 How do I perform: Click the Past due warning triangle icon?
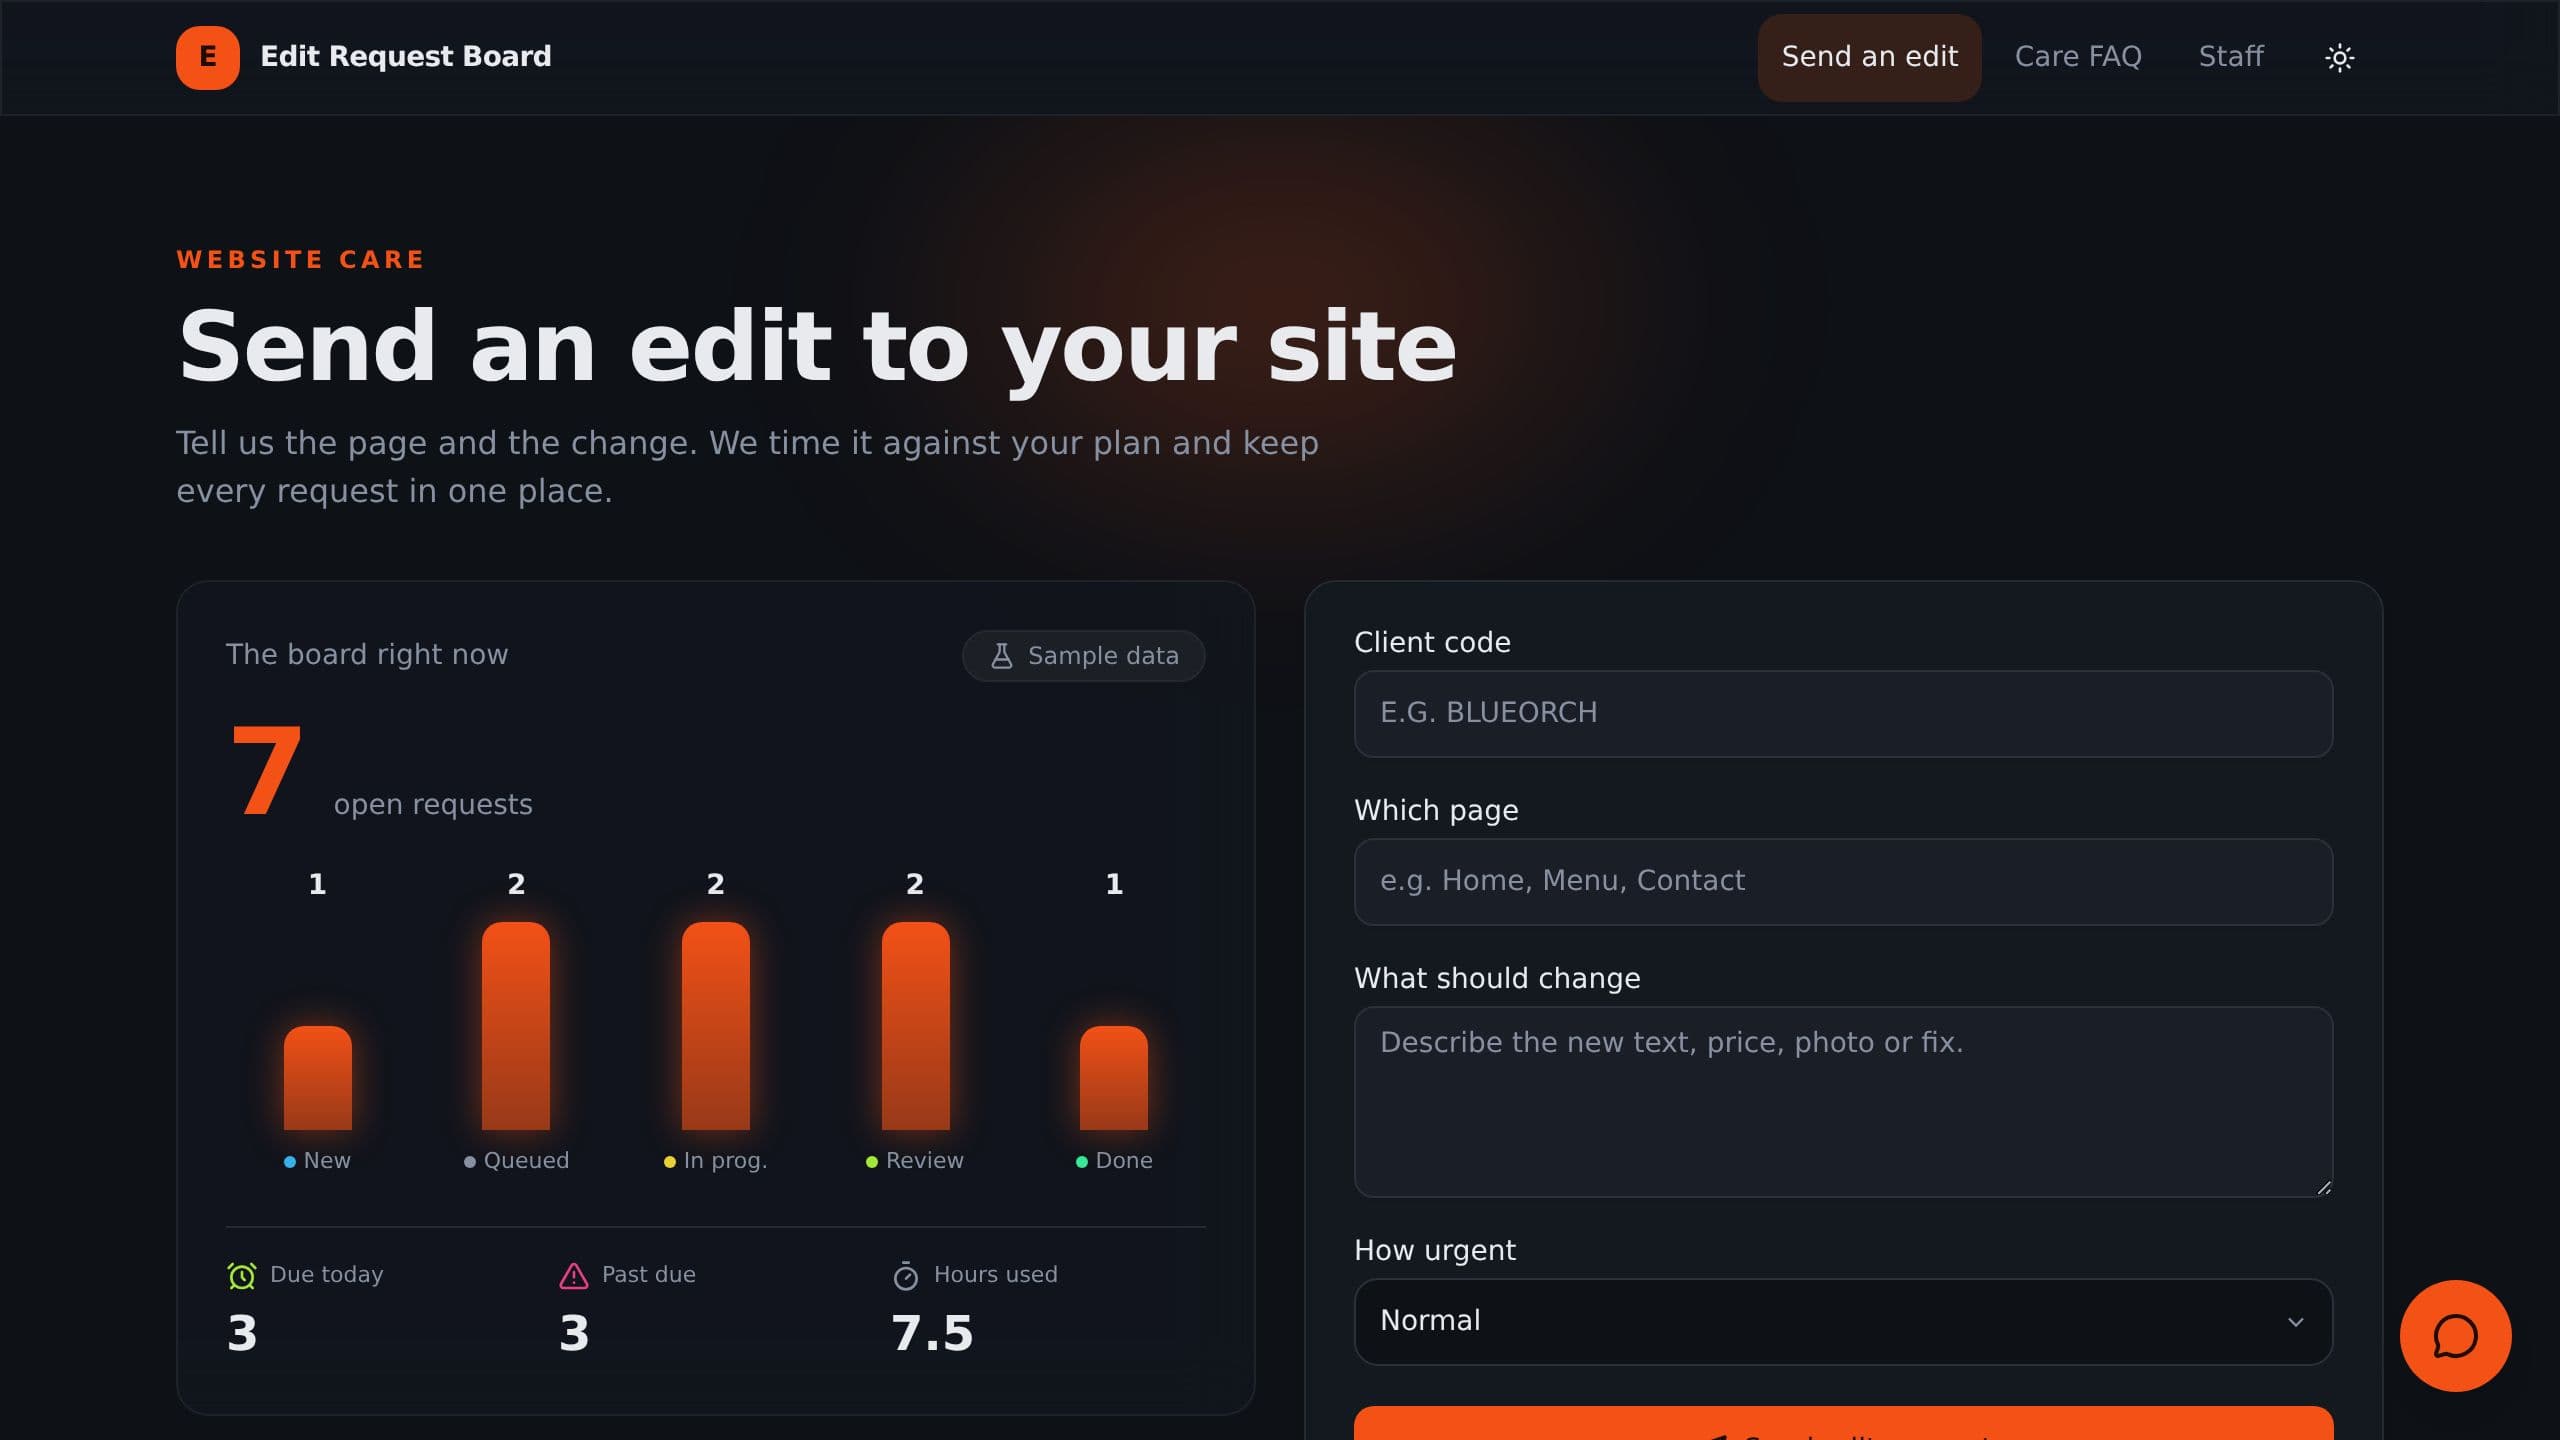coord(573,1275)
